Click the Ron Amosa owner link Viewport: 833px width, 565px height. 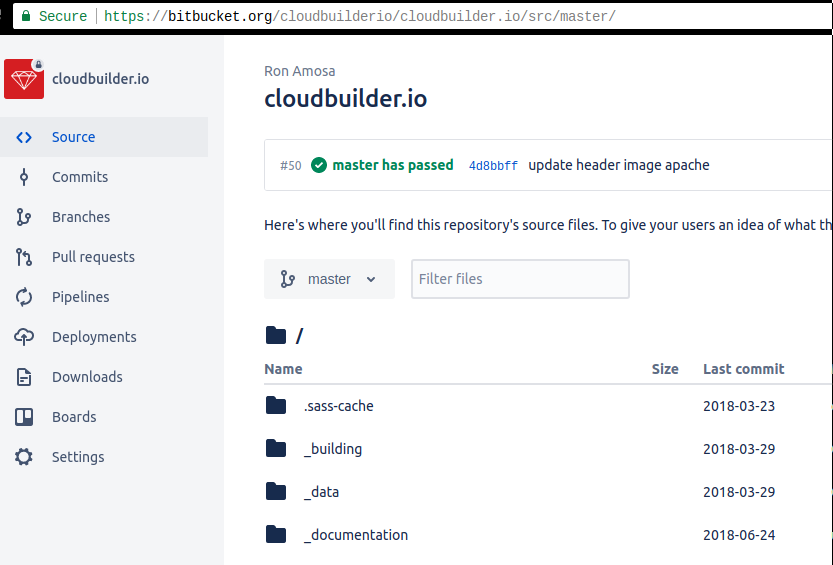click(300, 71)
